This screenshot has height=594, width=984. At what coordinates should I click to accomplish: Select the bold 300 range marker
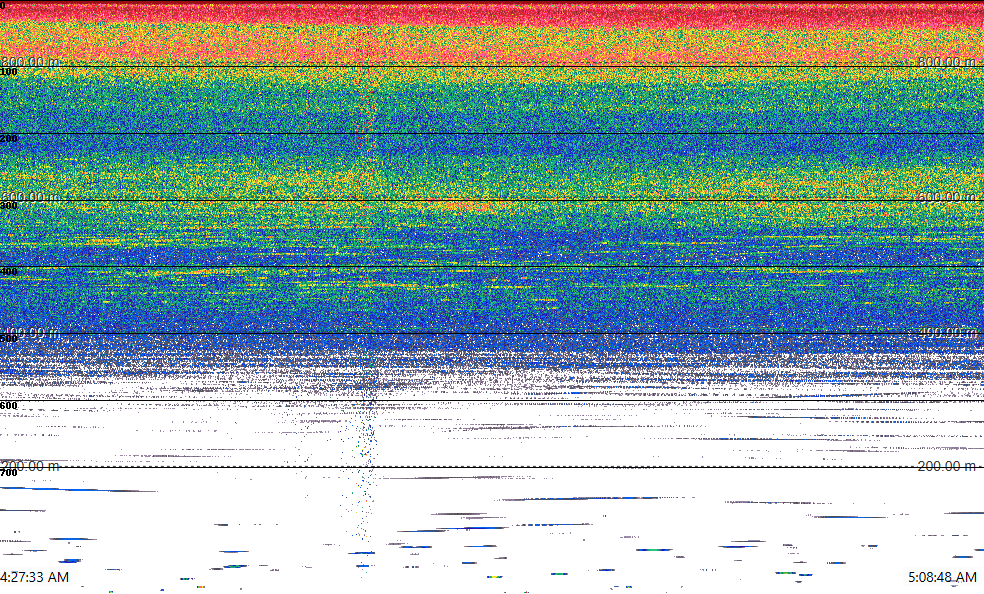[9, 206]
